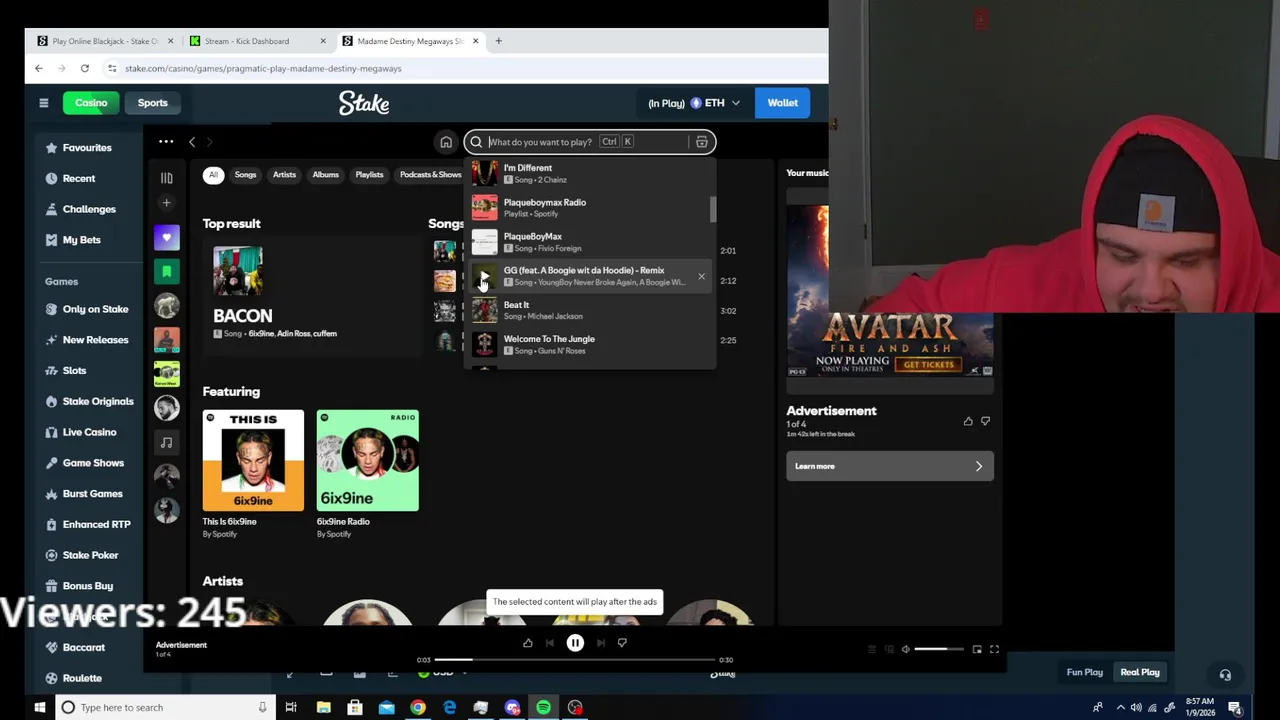This screenshot has height=720, width=1280.
Task: Open Spotify miniplayer icon
Action: pos(977,649)
